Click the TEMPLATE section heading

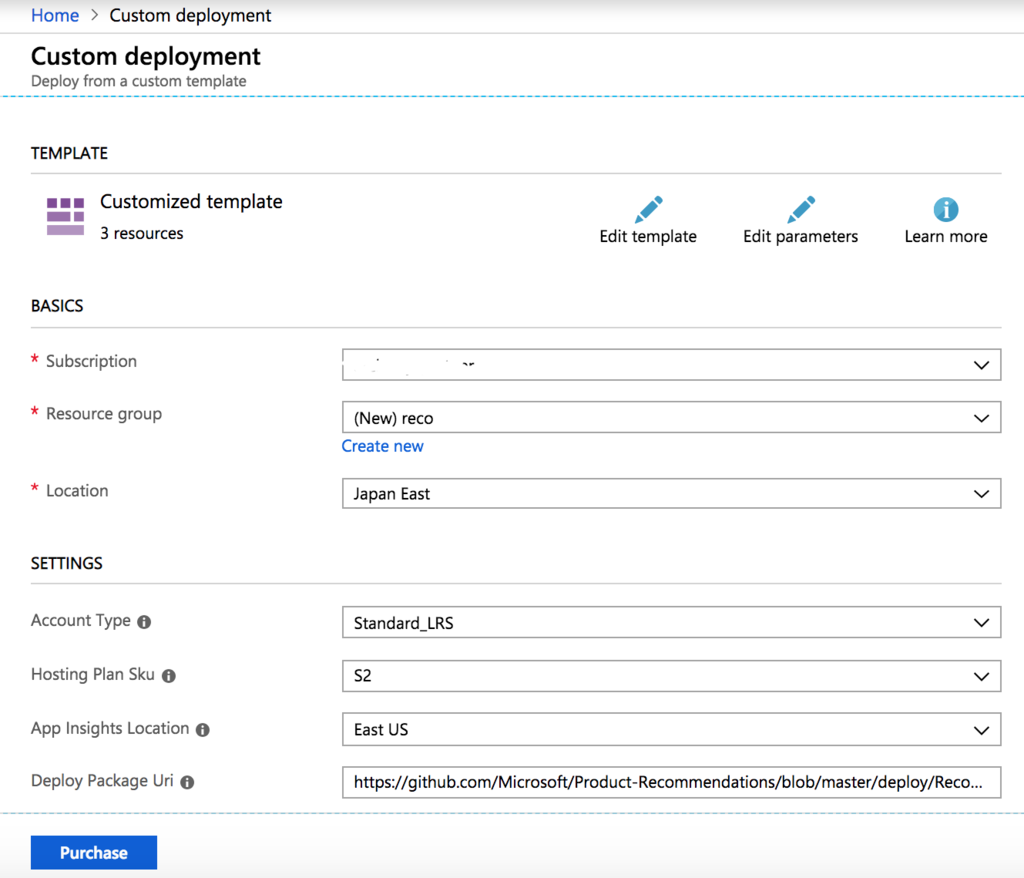pyautogui.click(x=69, y=154)
